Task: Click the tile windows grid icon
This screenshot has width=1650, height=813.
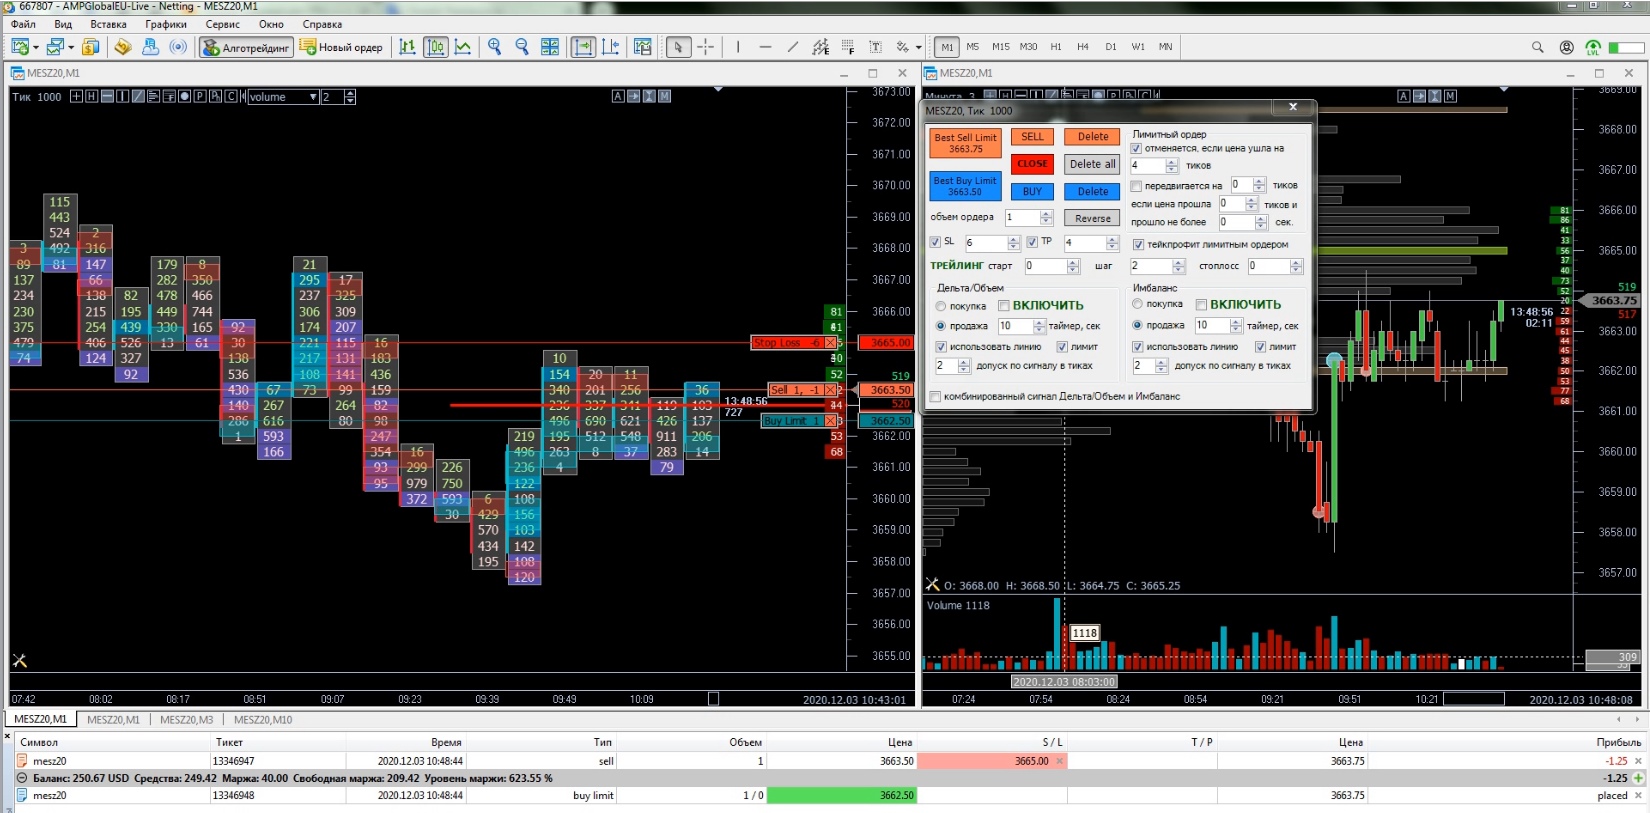Action: [x=550, y=47]
